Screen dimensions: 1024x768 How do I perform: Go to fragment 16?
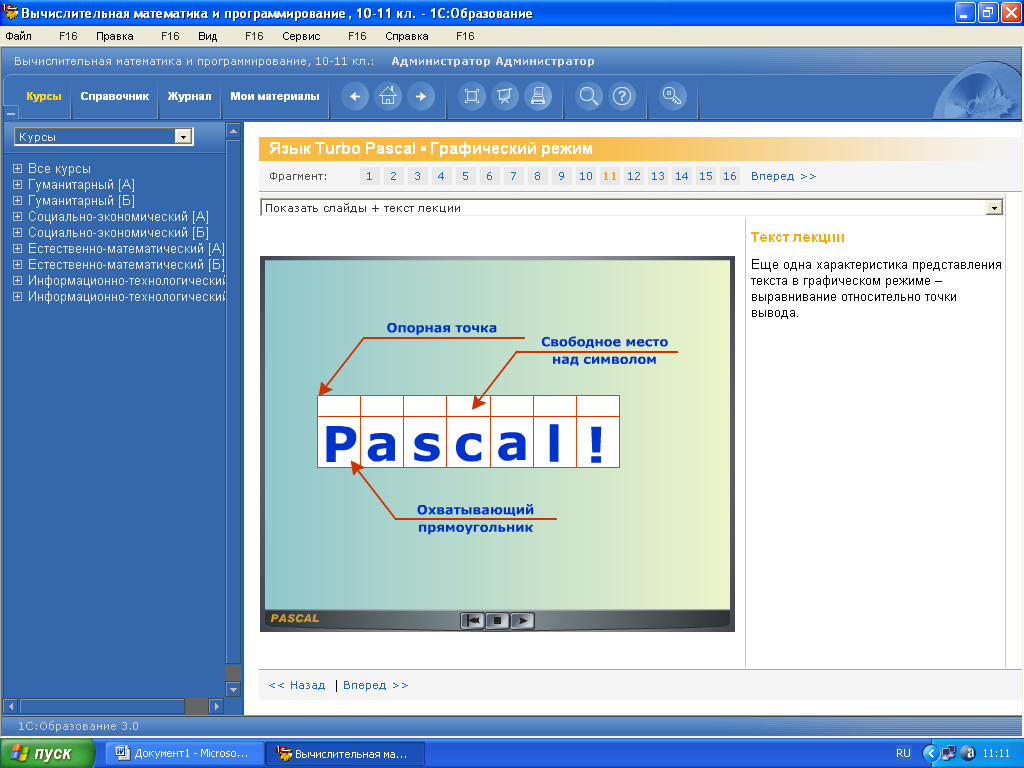coord(729,176)
